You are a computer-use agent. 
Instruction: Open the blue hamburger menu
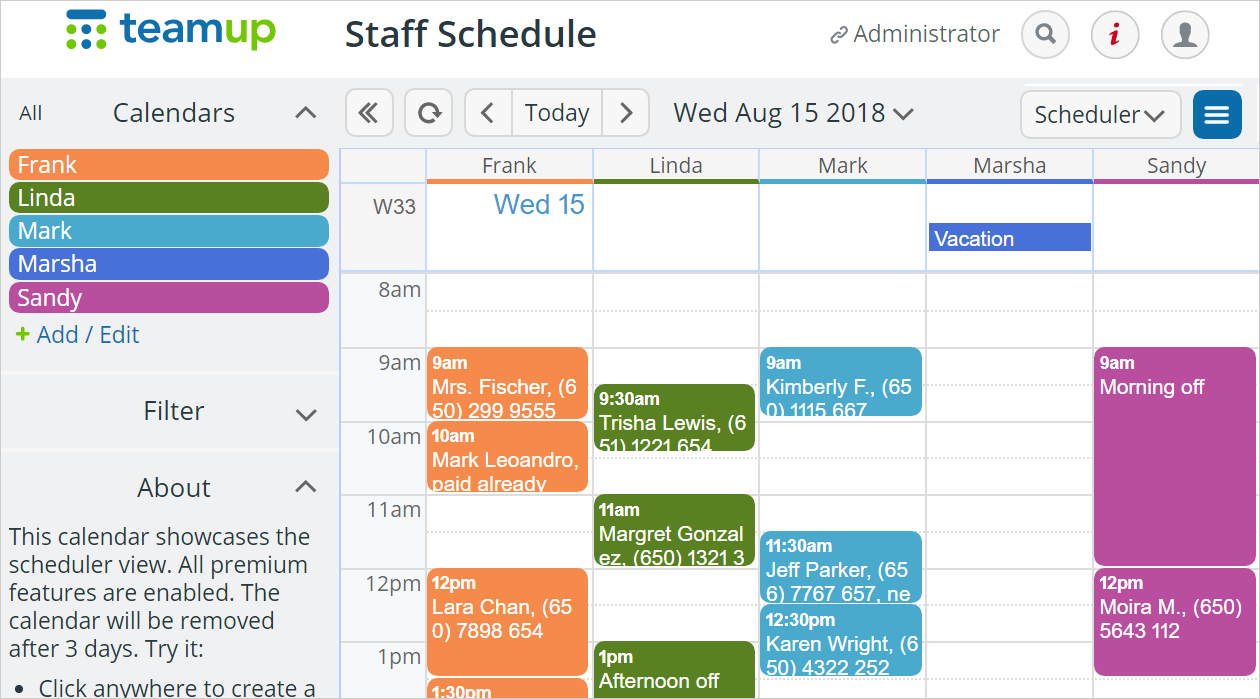coord(1217,115)
